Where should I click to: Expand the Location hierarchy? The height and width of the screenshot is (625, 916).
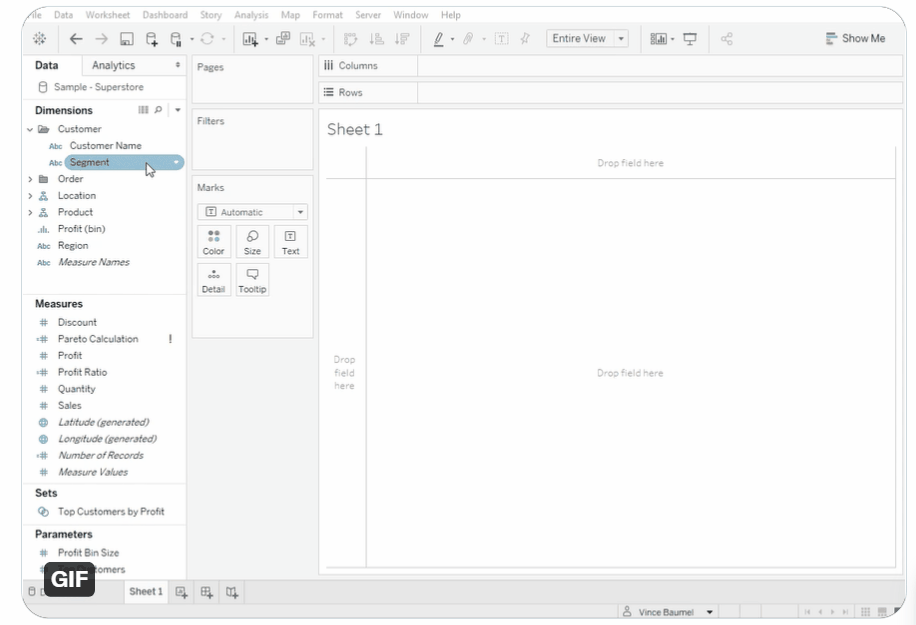(x=30, y=196)
